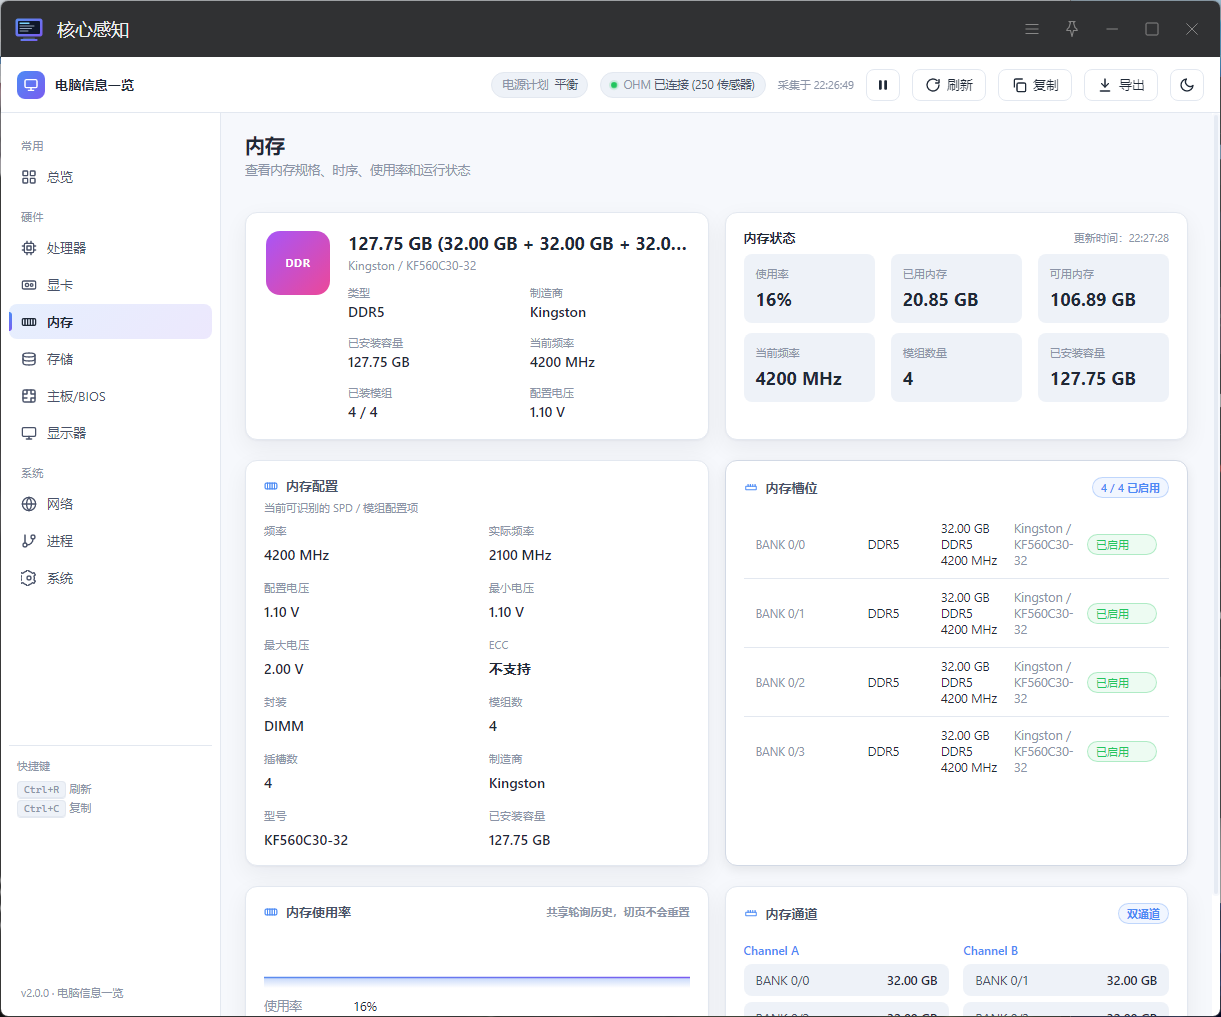Click the 处理器 CPU chip icon
Viewport: 1221px width, 1017px height.
pyautogui.click(x=29, y=248)
